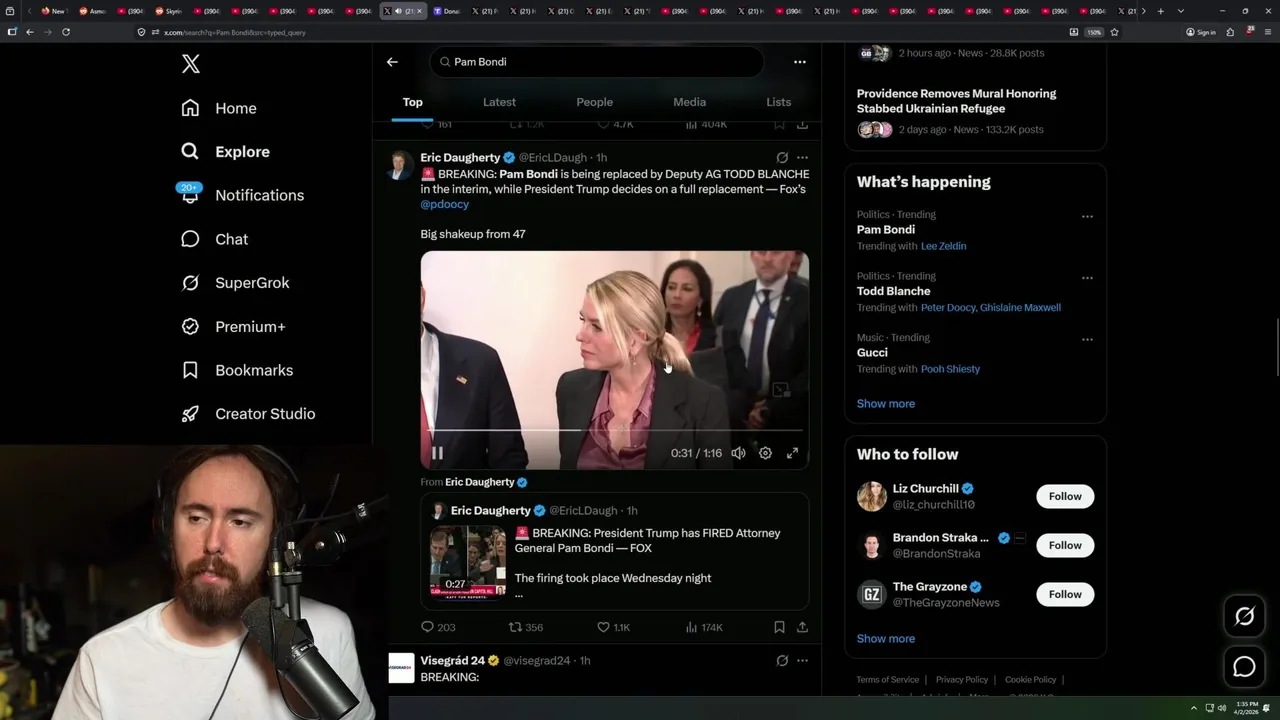The height and width of the screenshot is (720, 1280).
Task: Open Visegrád 24 profile name
Action: click(452, 661)
